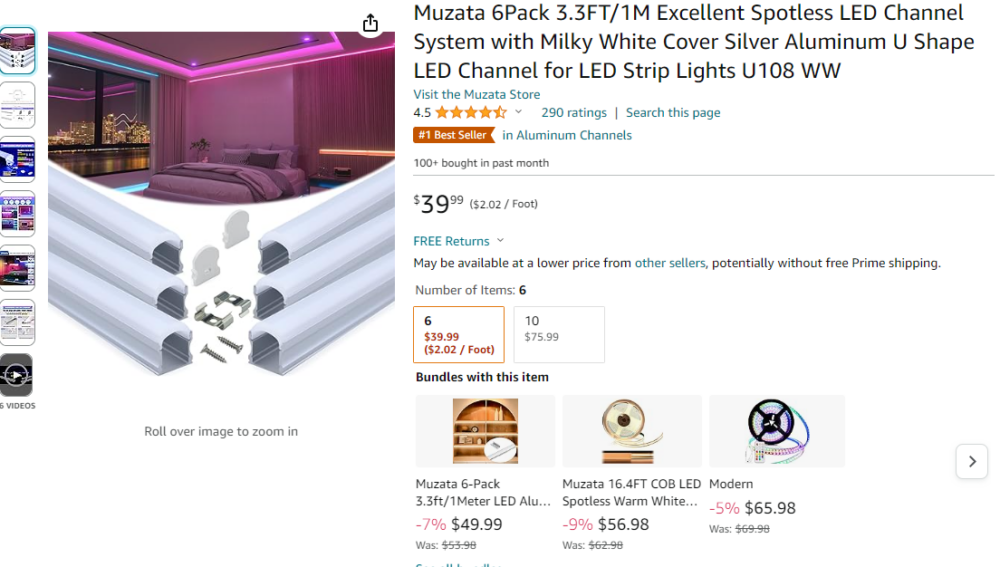Click the star rating icons
Screen dimensions: 1000x567
pyautogui.click(x=471, y=113)
